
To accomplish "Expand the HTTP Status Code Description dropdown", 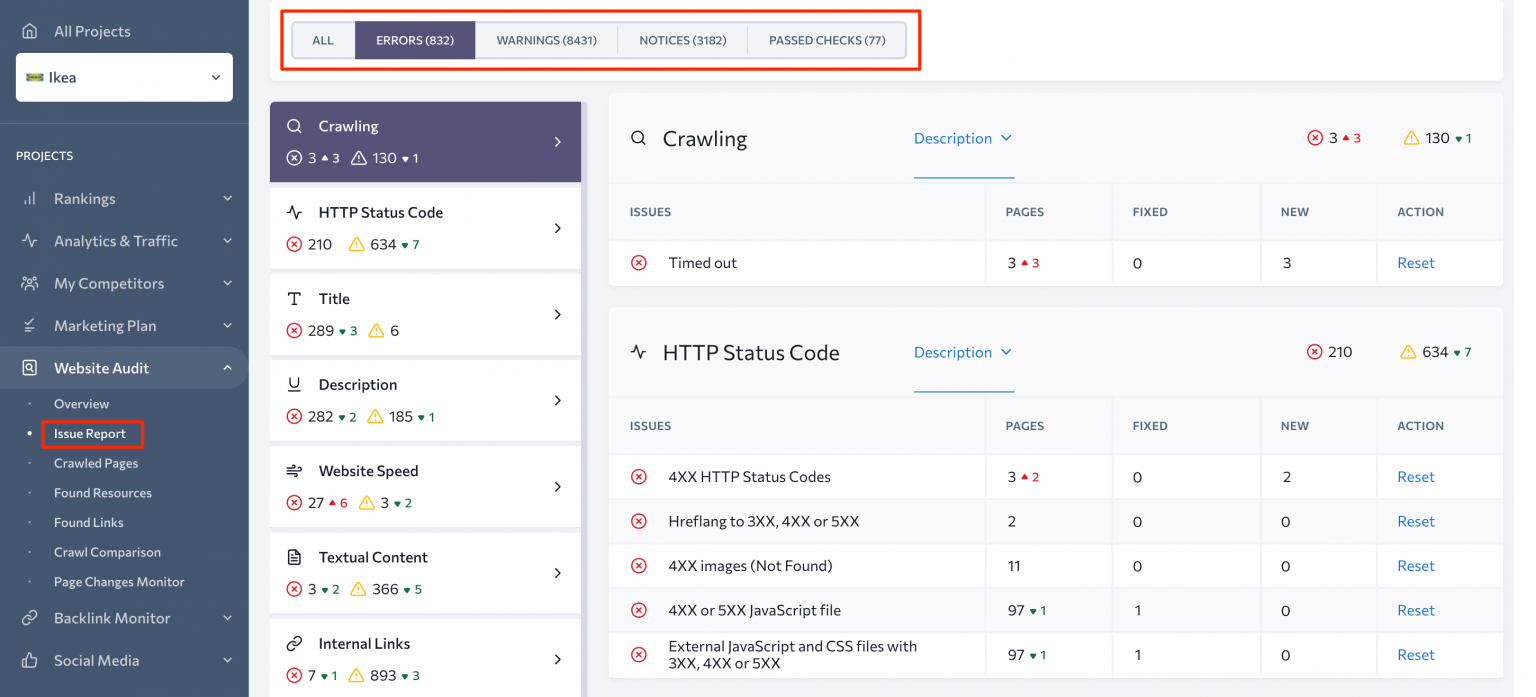I will 962,353.
